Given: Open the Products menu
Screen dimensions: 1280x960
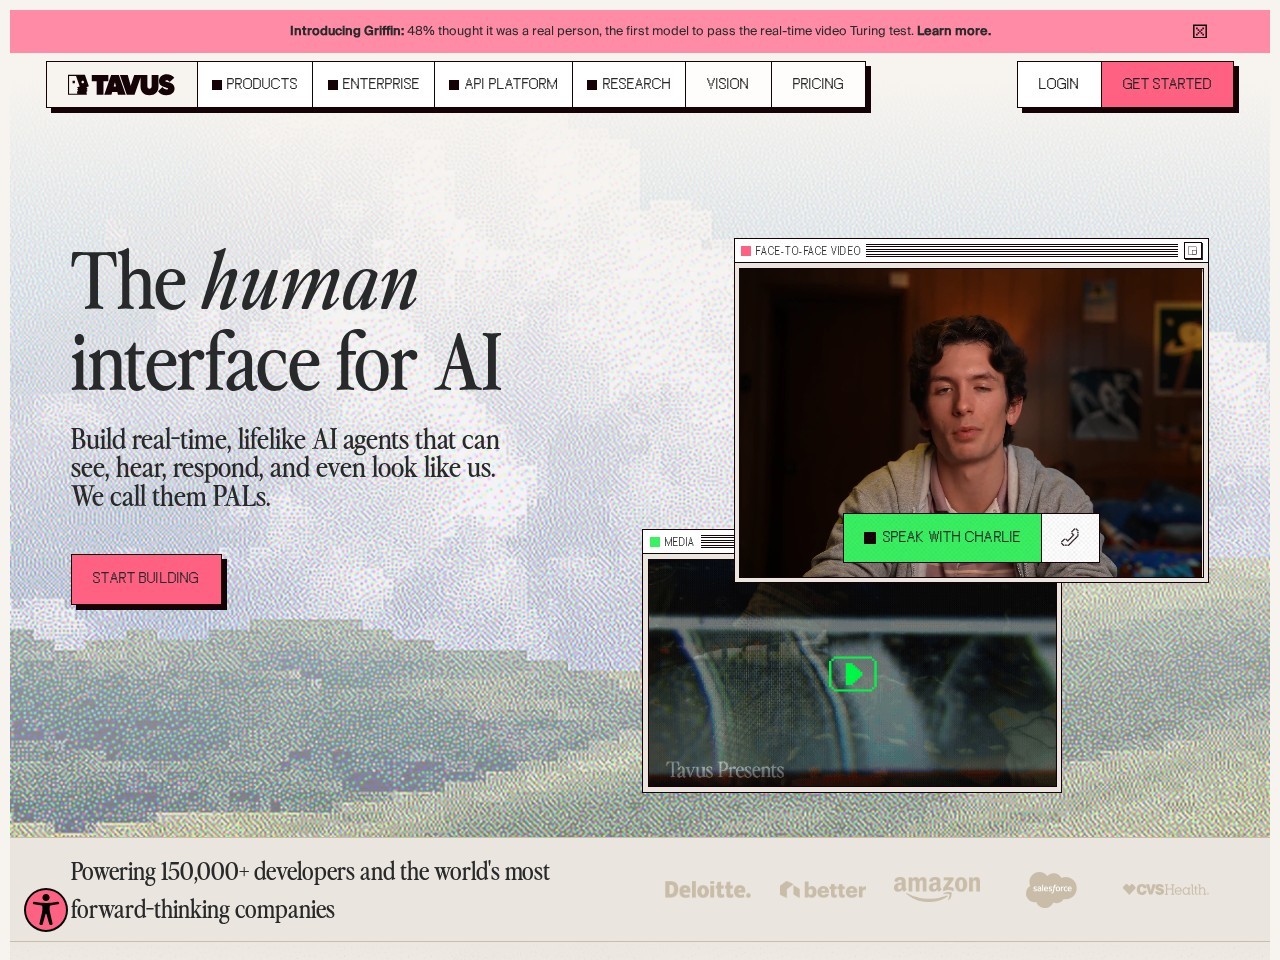Looking at the screenshot, I should pyautogui.click(x=255, y=84).
